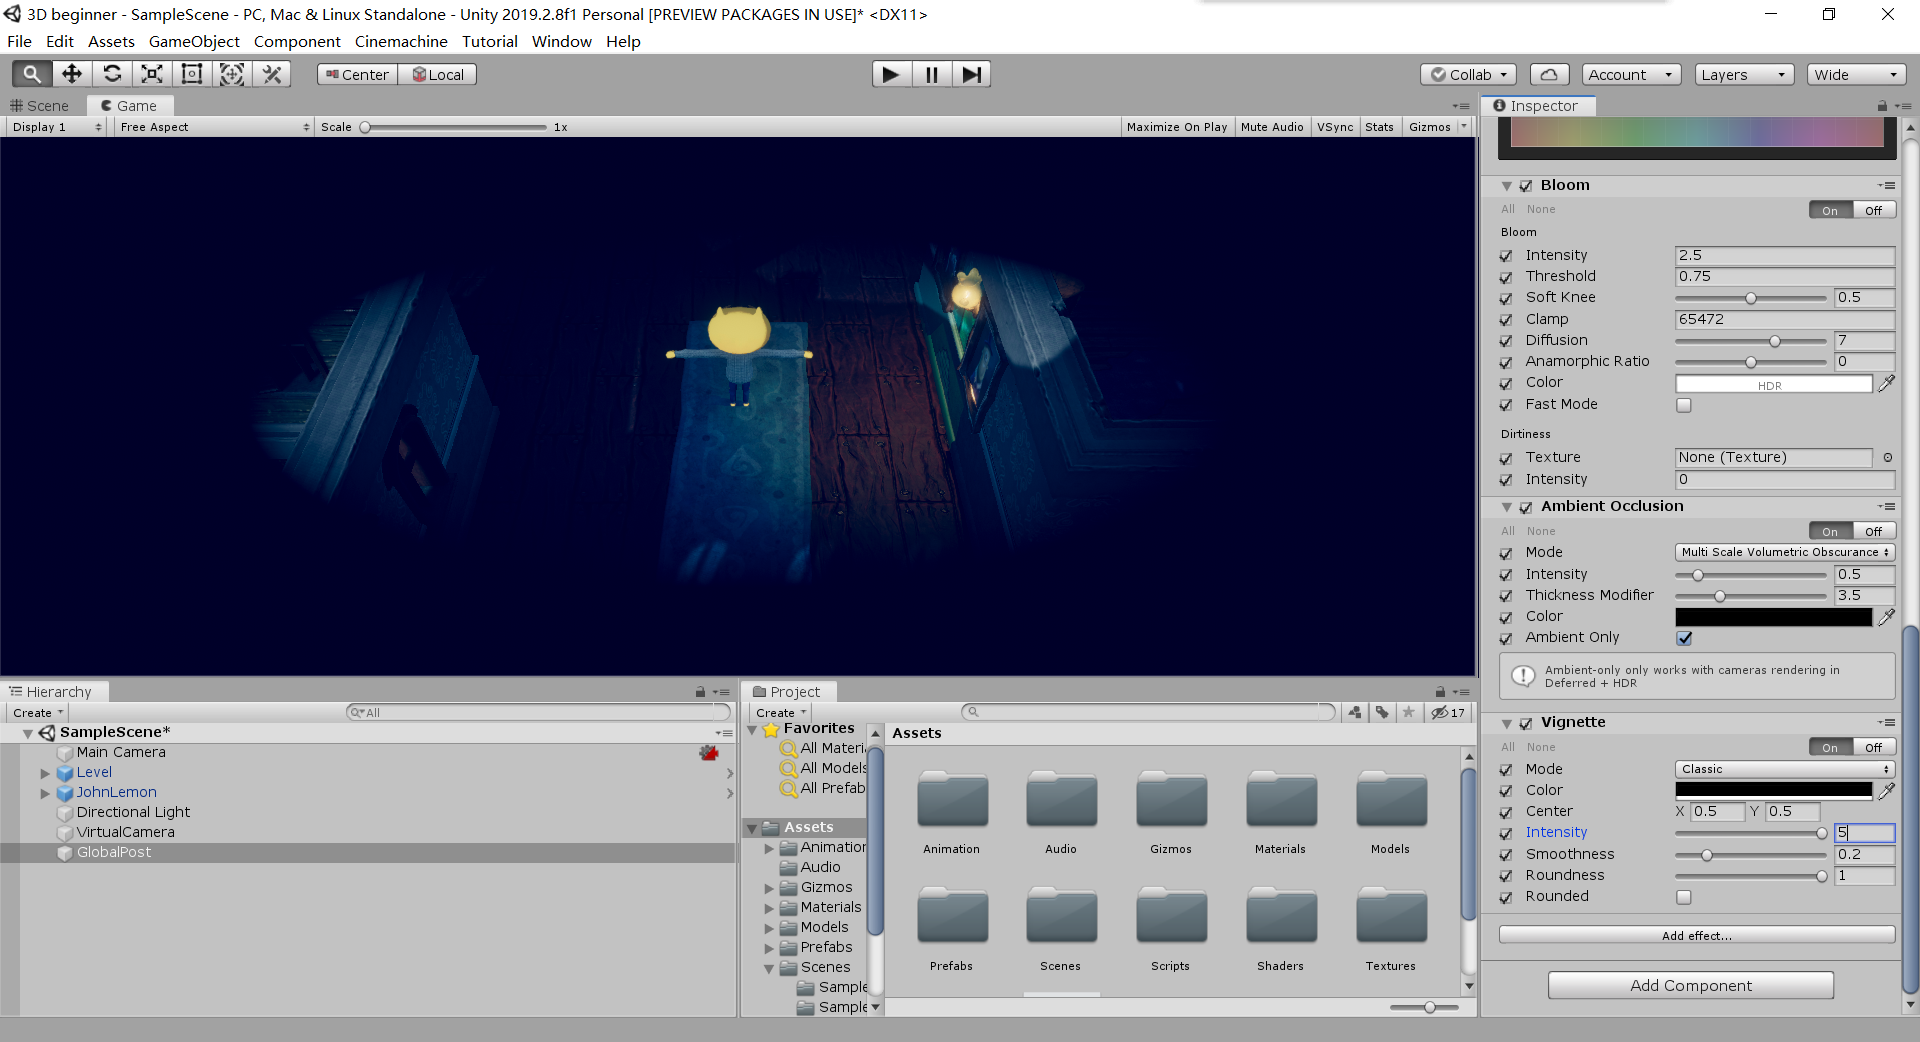Toggle the Vignette Rounded checkbox

point(1684,897)
